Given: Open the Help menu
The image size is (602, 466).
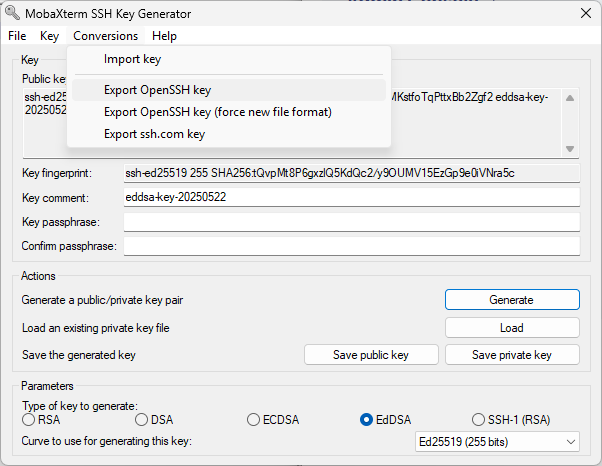Looking at the screenshot, I should 164,36.
